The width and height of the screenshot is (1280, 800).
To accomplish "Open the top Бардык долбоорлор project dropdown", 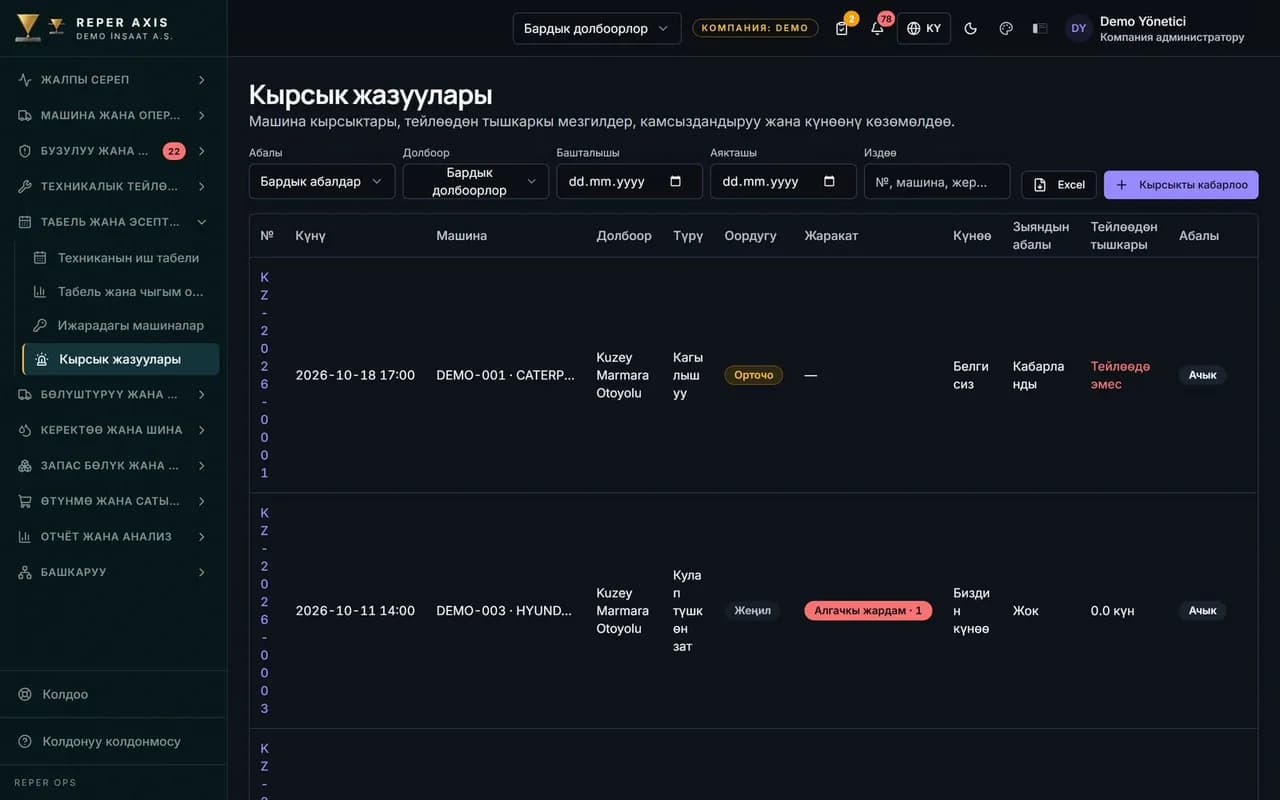I will tap(597, 28).
